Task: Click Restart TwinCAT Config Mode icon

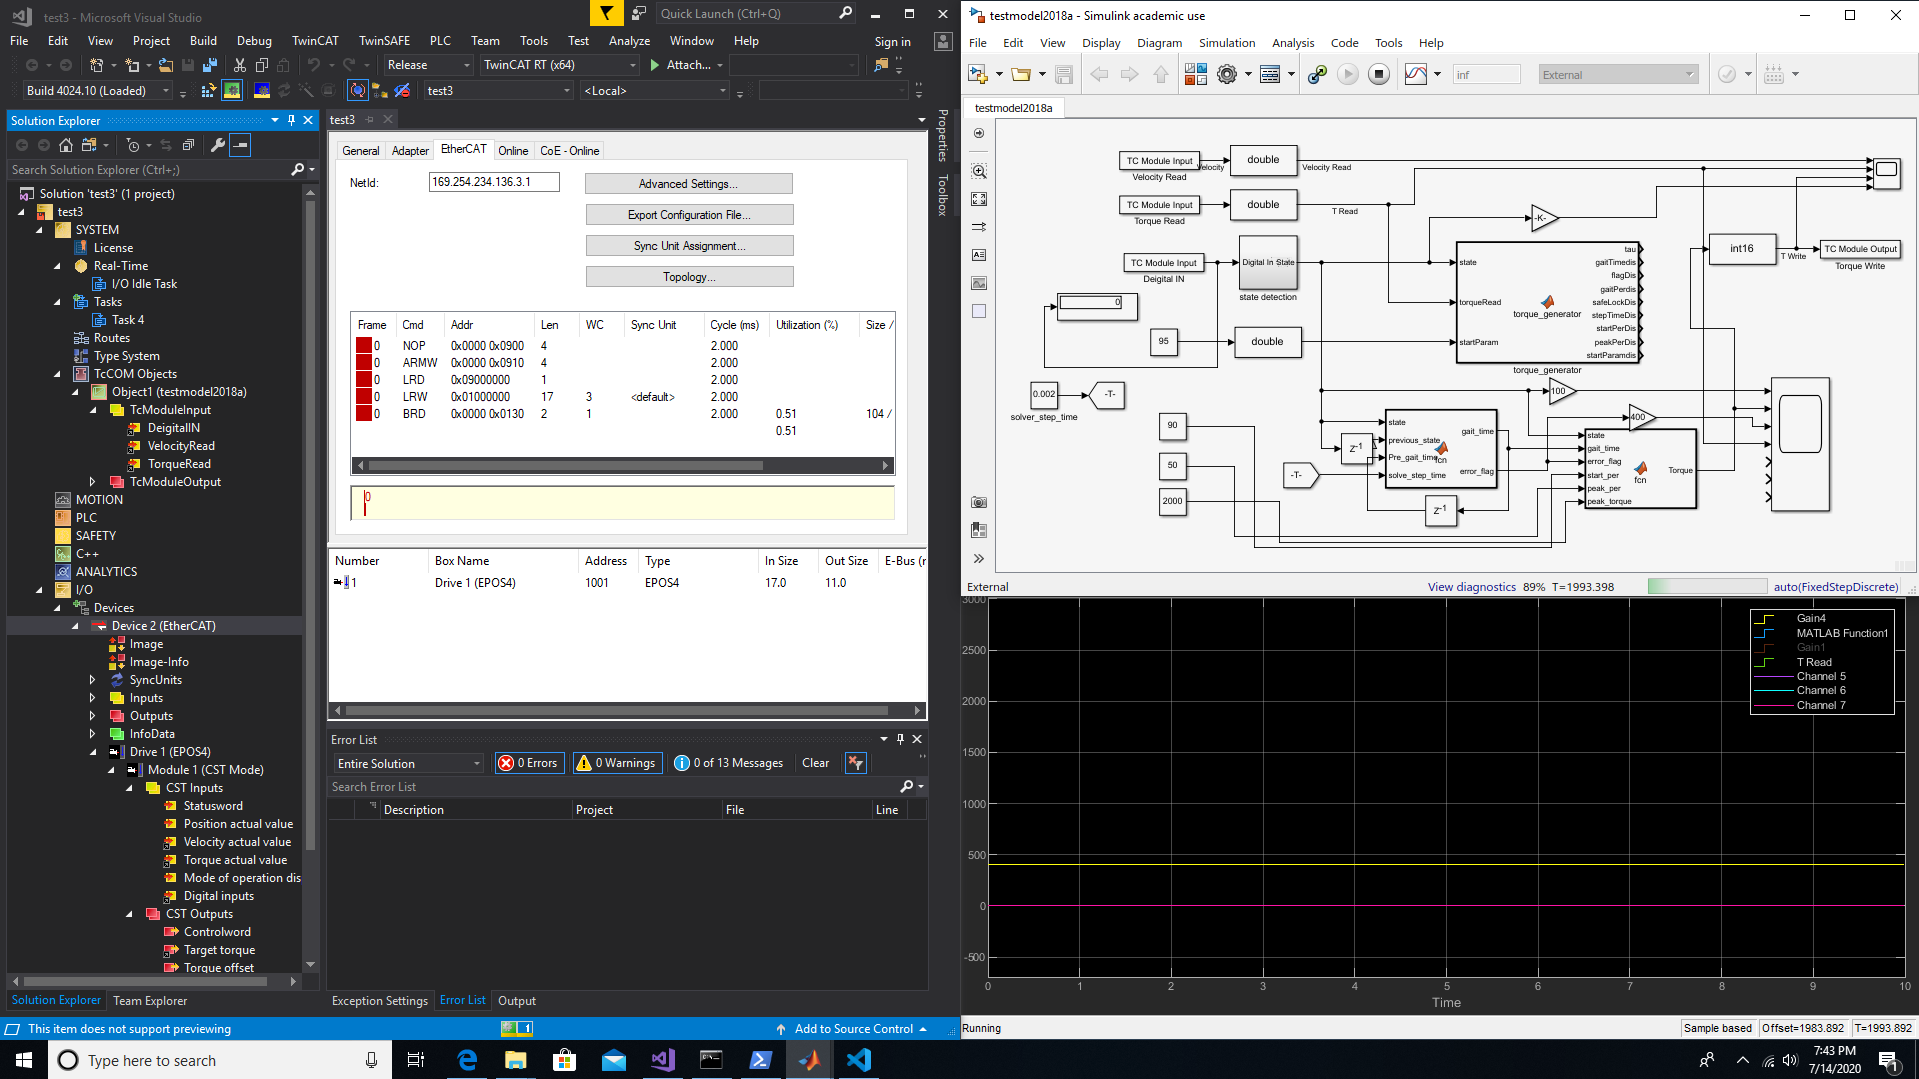Action: 261,91
